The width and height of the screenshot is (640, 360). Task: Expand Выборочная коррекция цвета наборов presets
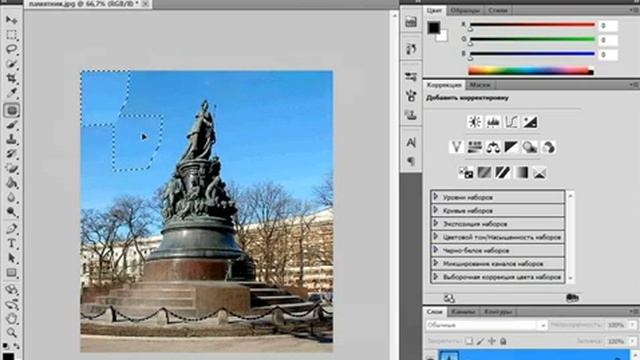click(x=436, y=276)
